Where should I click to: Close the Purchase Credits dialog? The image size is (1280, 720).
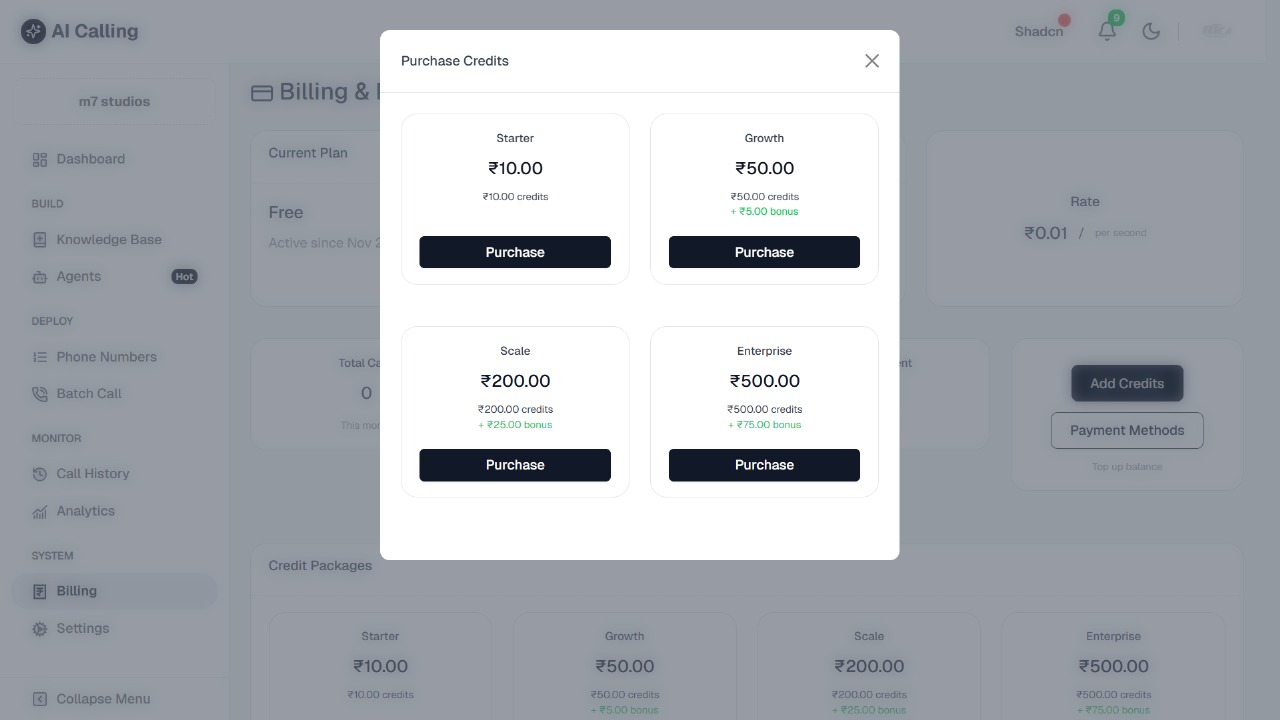click(871, 61)
